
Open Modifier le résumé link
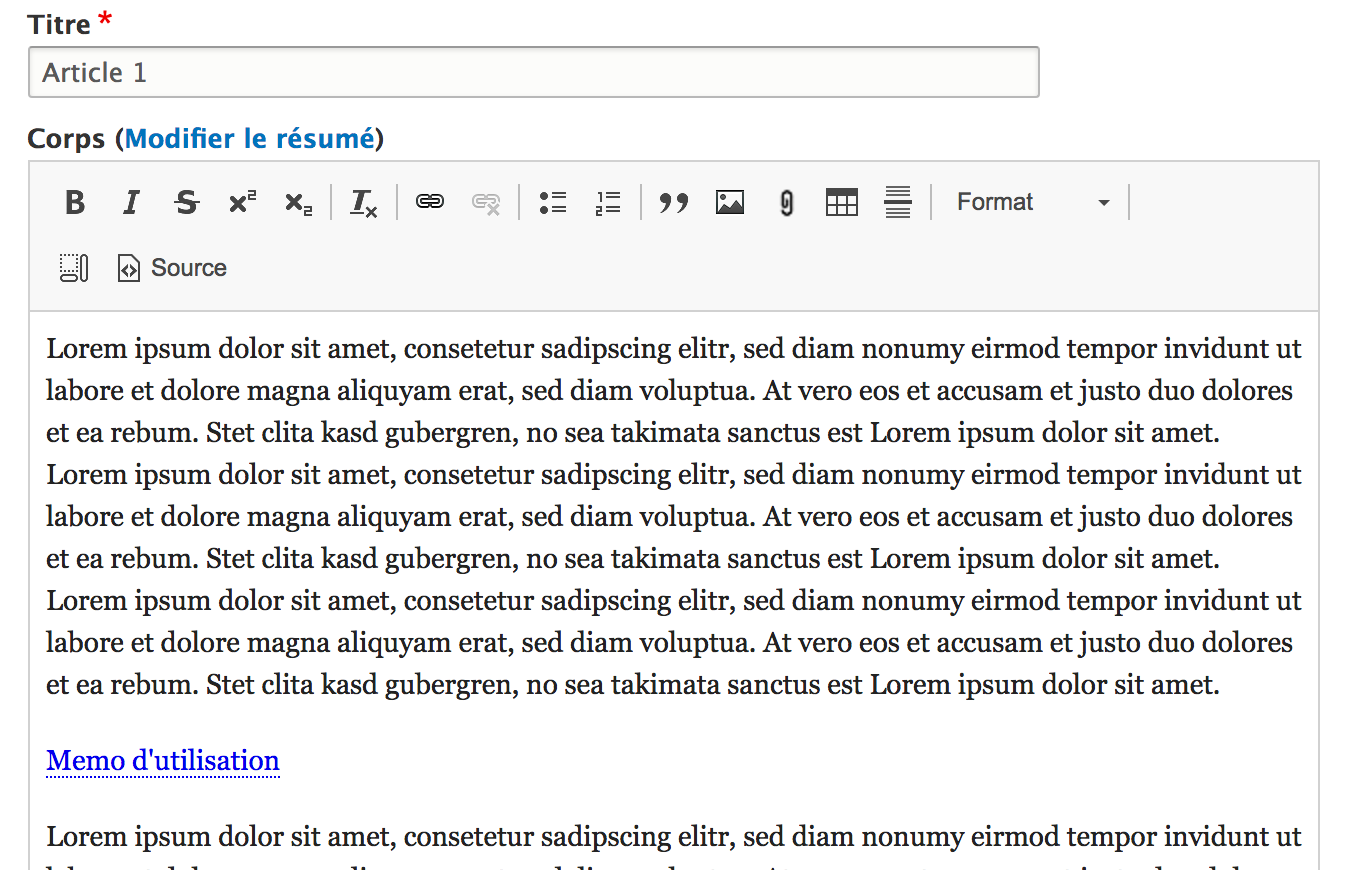249,138
